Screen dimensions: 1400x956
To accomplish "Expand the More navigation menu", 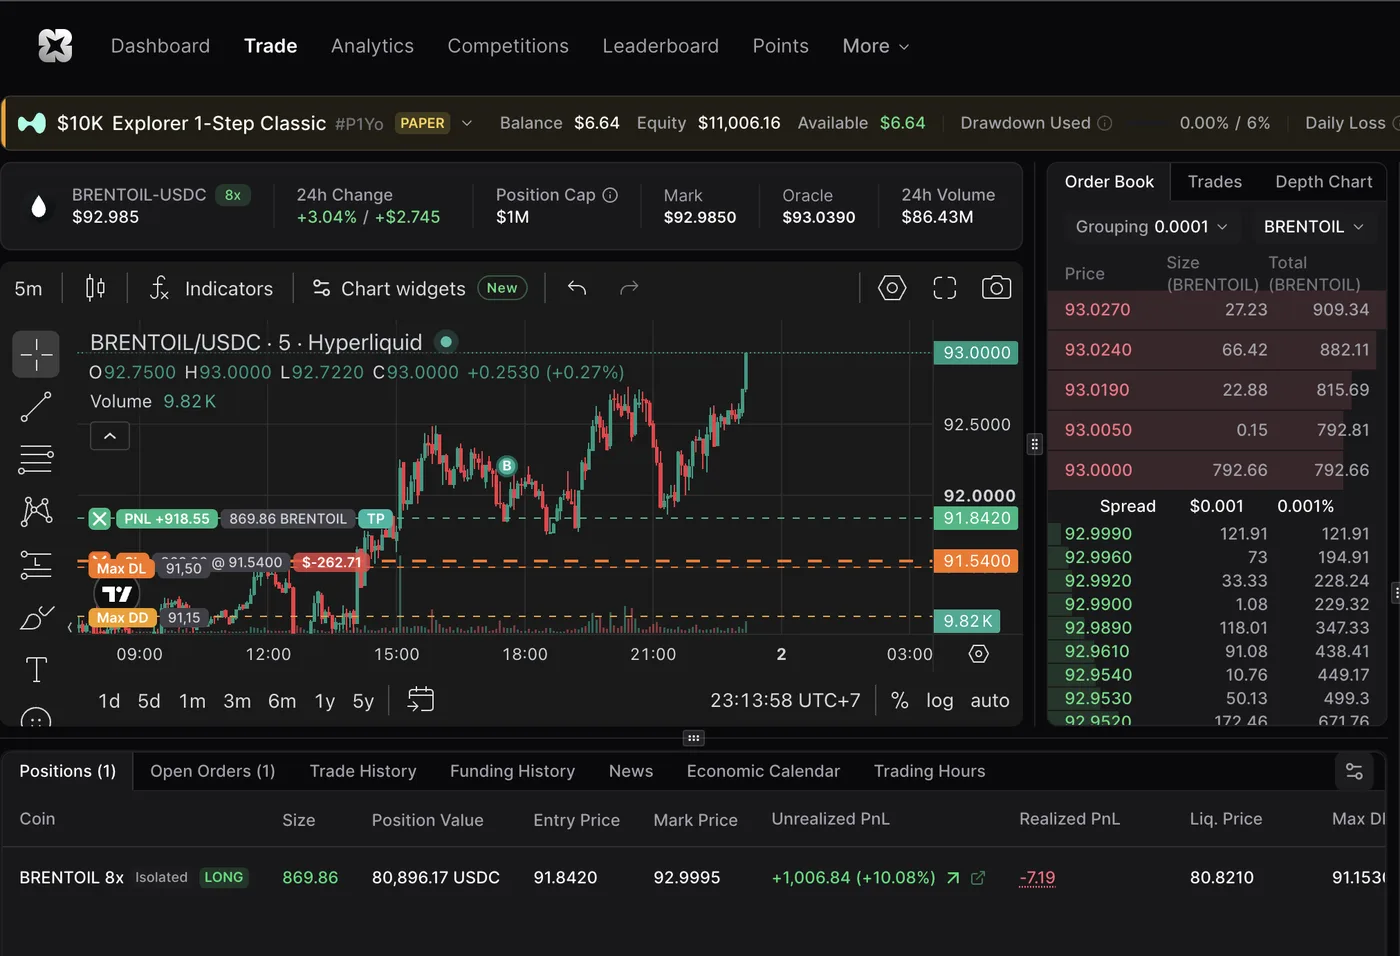I will (876, 46).
